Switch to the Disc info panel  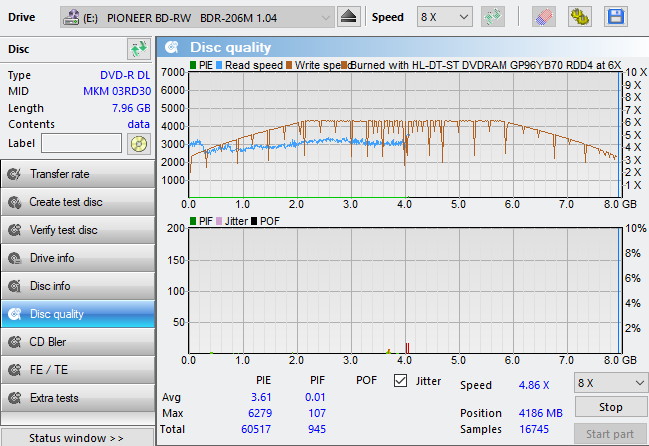click(x=78, y=286)
